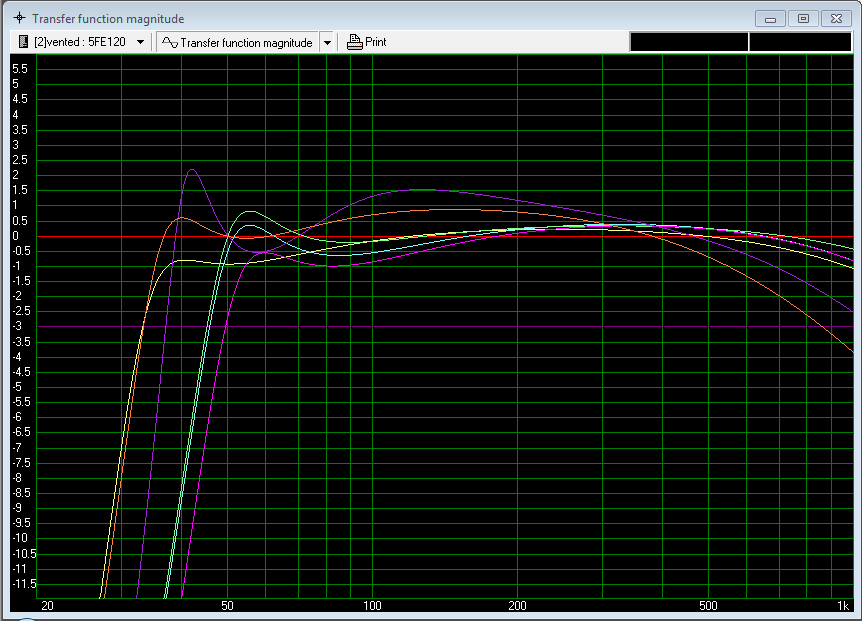Viewport: 862px width, 621px height.
Task: Click the 1k frequency axis label
Action: (x=843, y=606)
